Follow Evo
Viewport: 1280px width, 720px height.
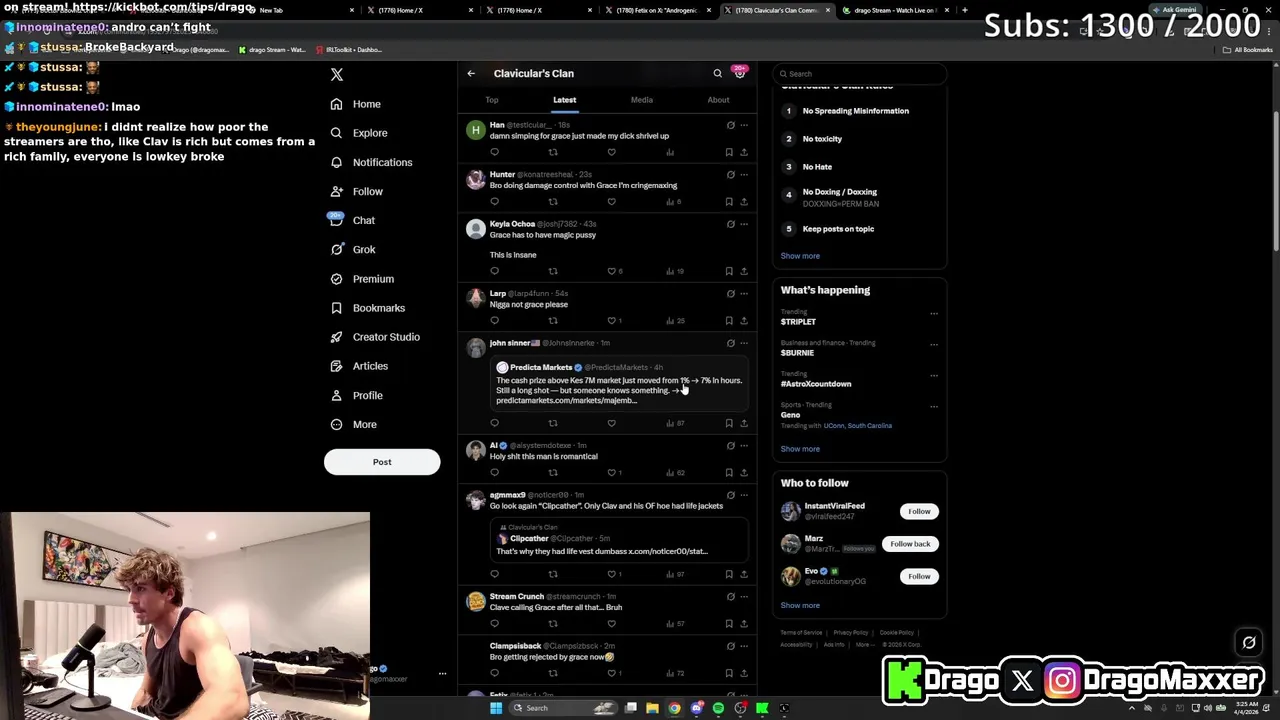(x=919, y=576)
